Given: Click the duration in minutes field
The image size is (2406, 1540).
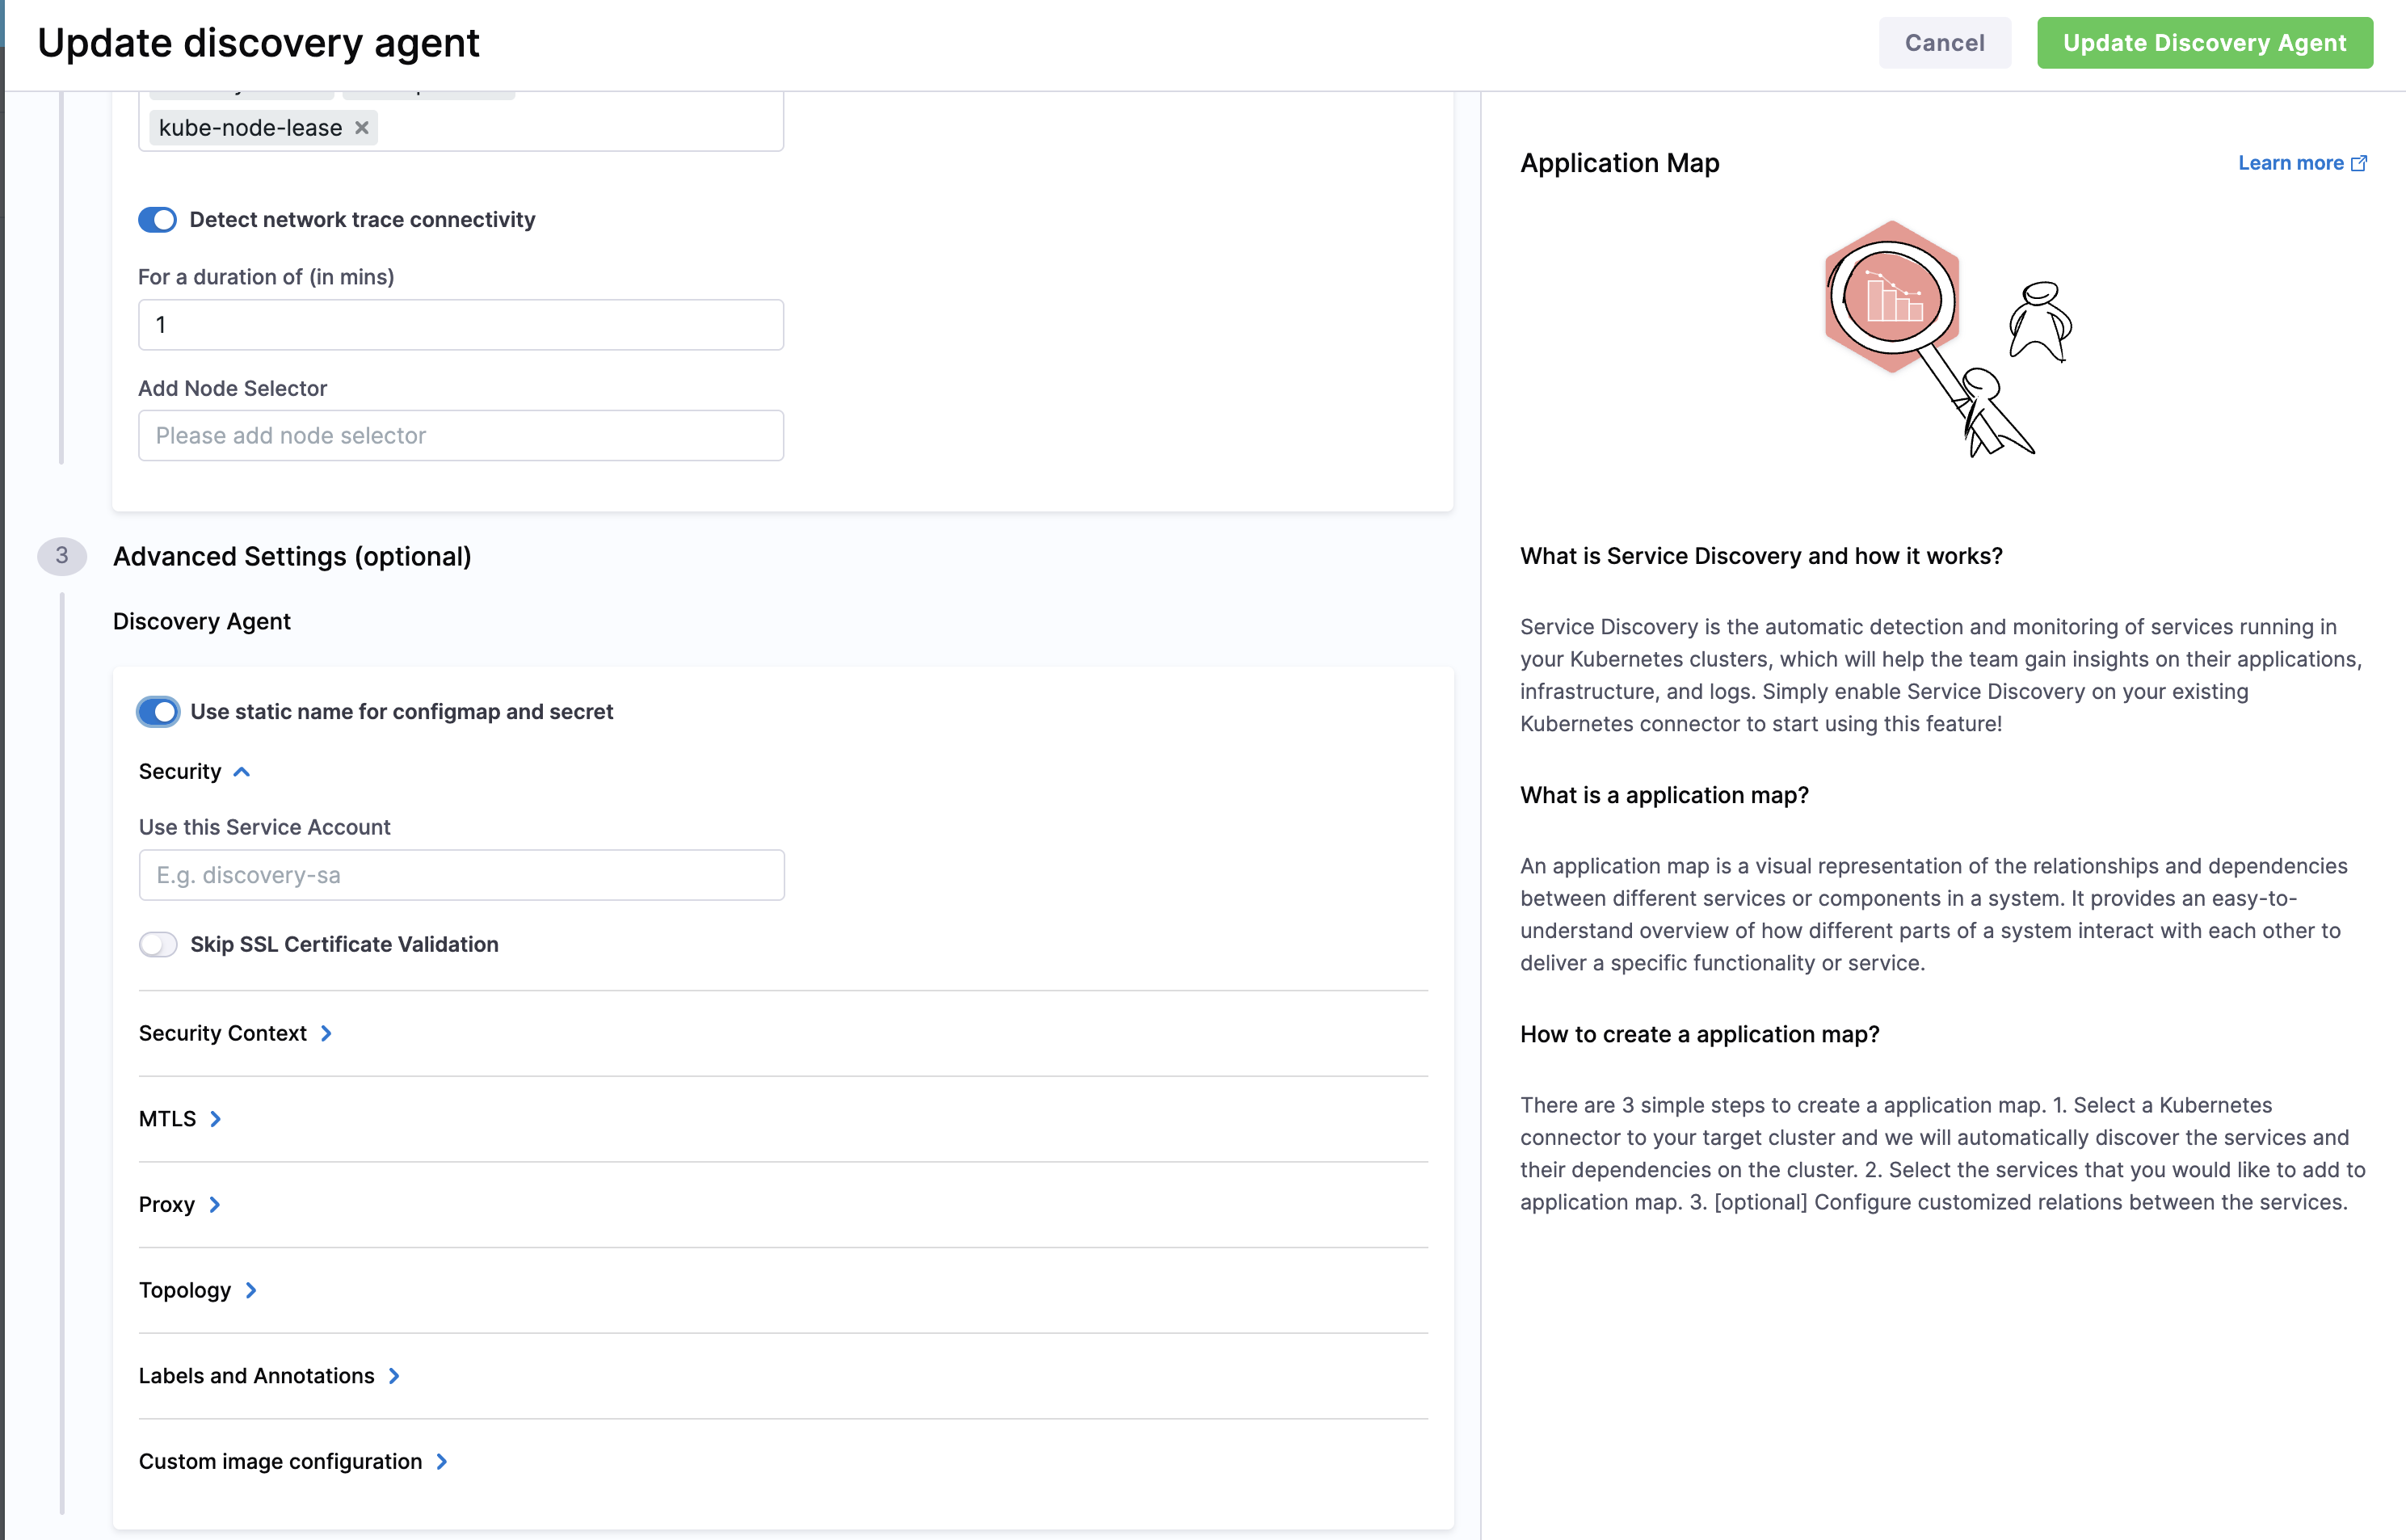Looking at the screenshot, I should (x=461, y=325).
